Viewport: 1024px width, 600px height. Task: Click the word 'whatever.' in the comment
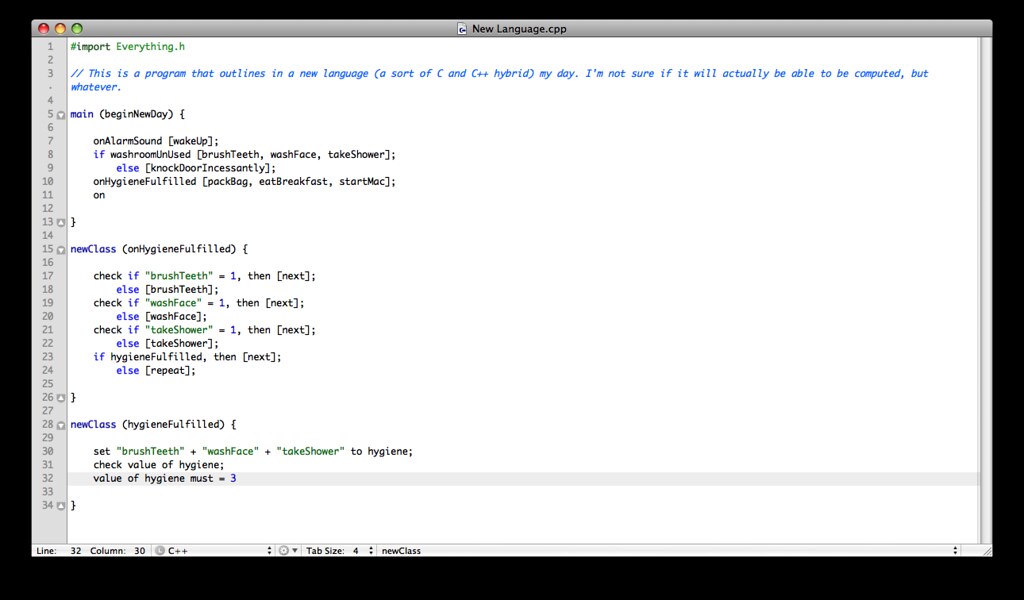96,87
